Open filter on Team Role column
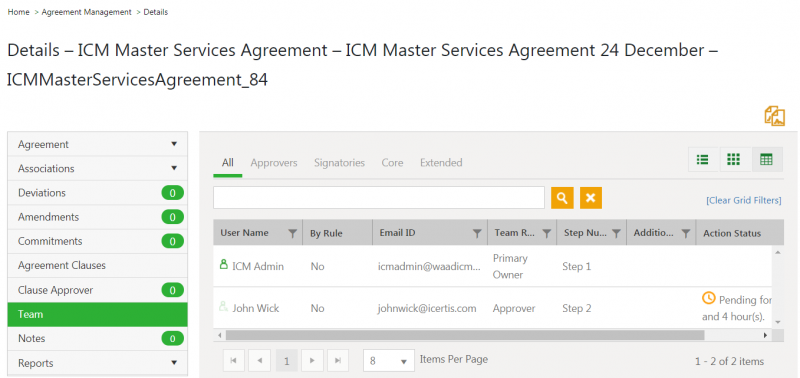 pos(546,233)
